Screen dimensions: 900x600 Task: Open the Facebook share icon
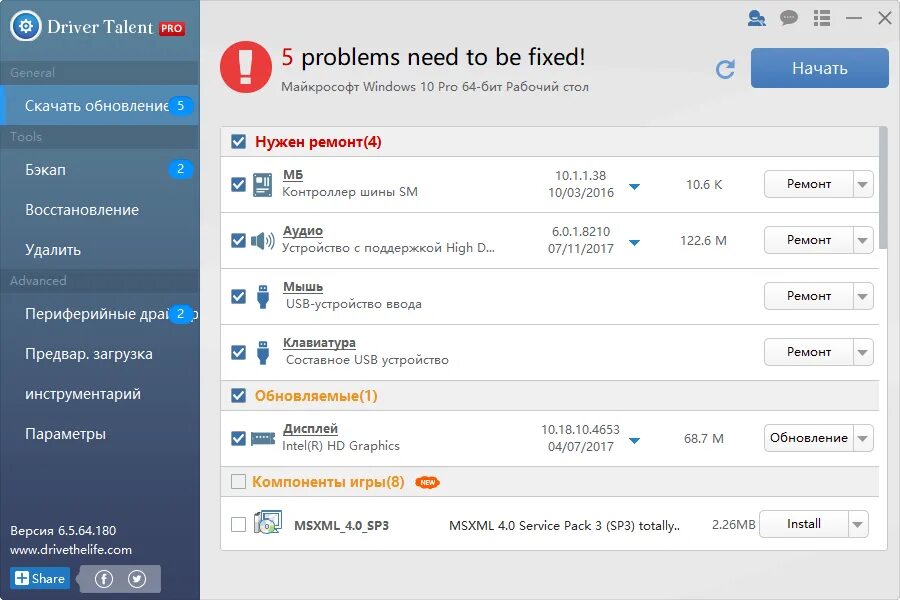104,579
